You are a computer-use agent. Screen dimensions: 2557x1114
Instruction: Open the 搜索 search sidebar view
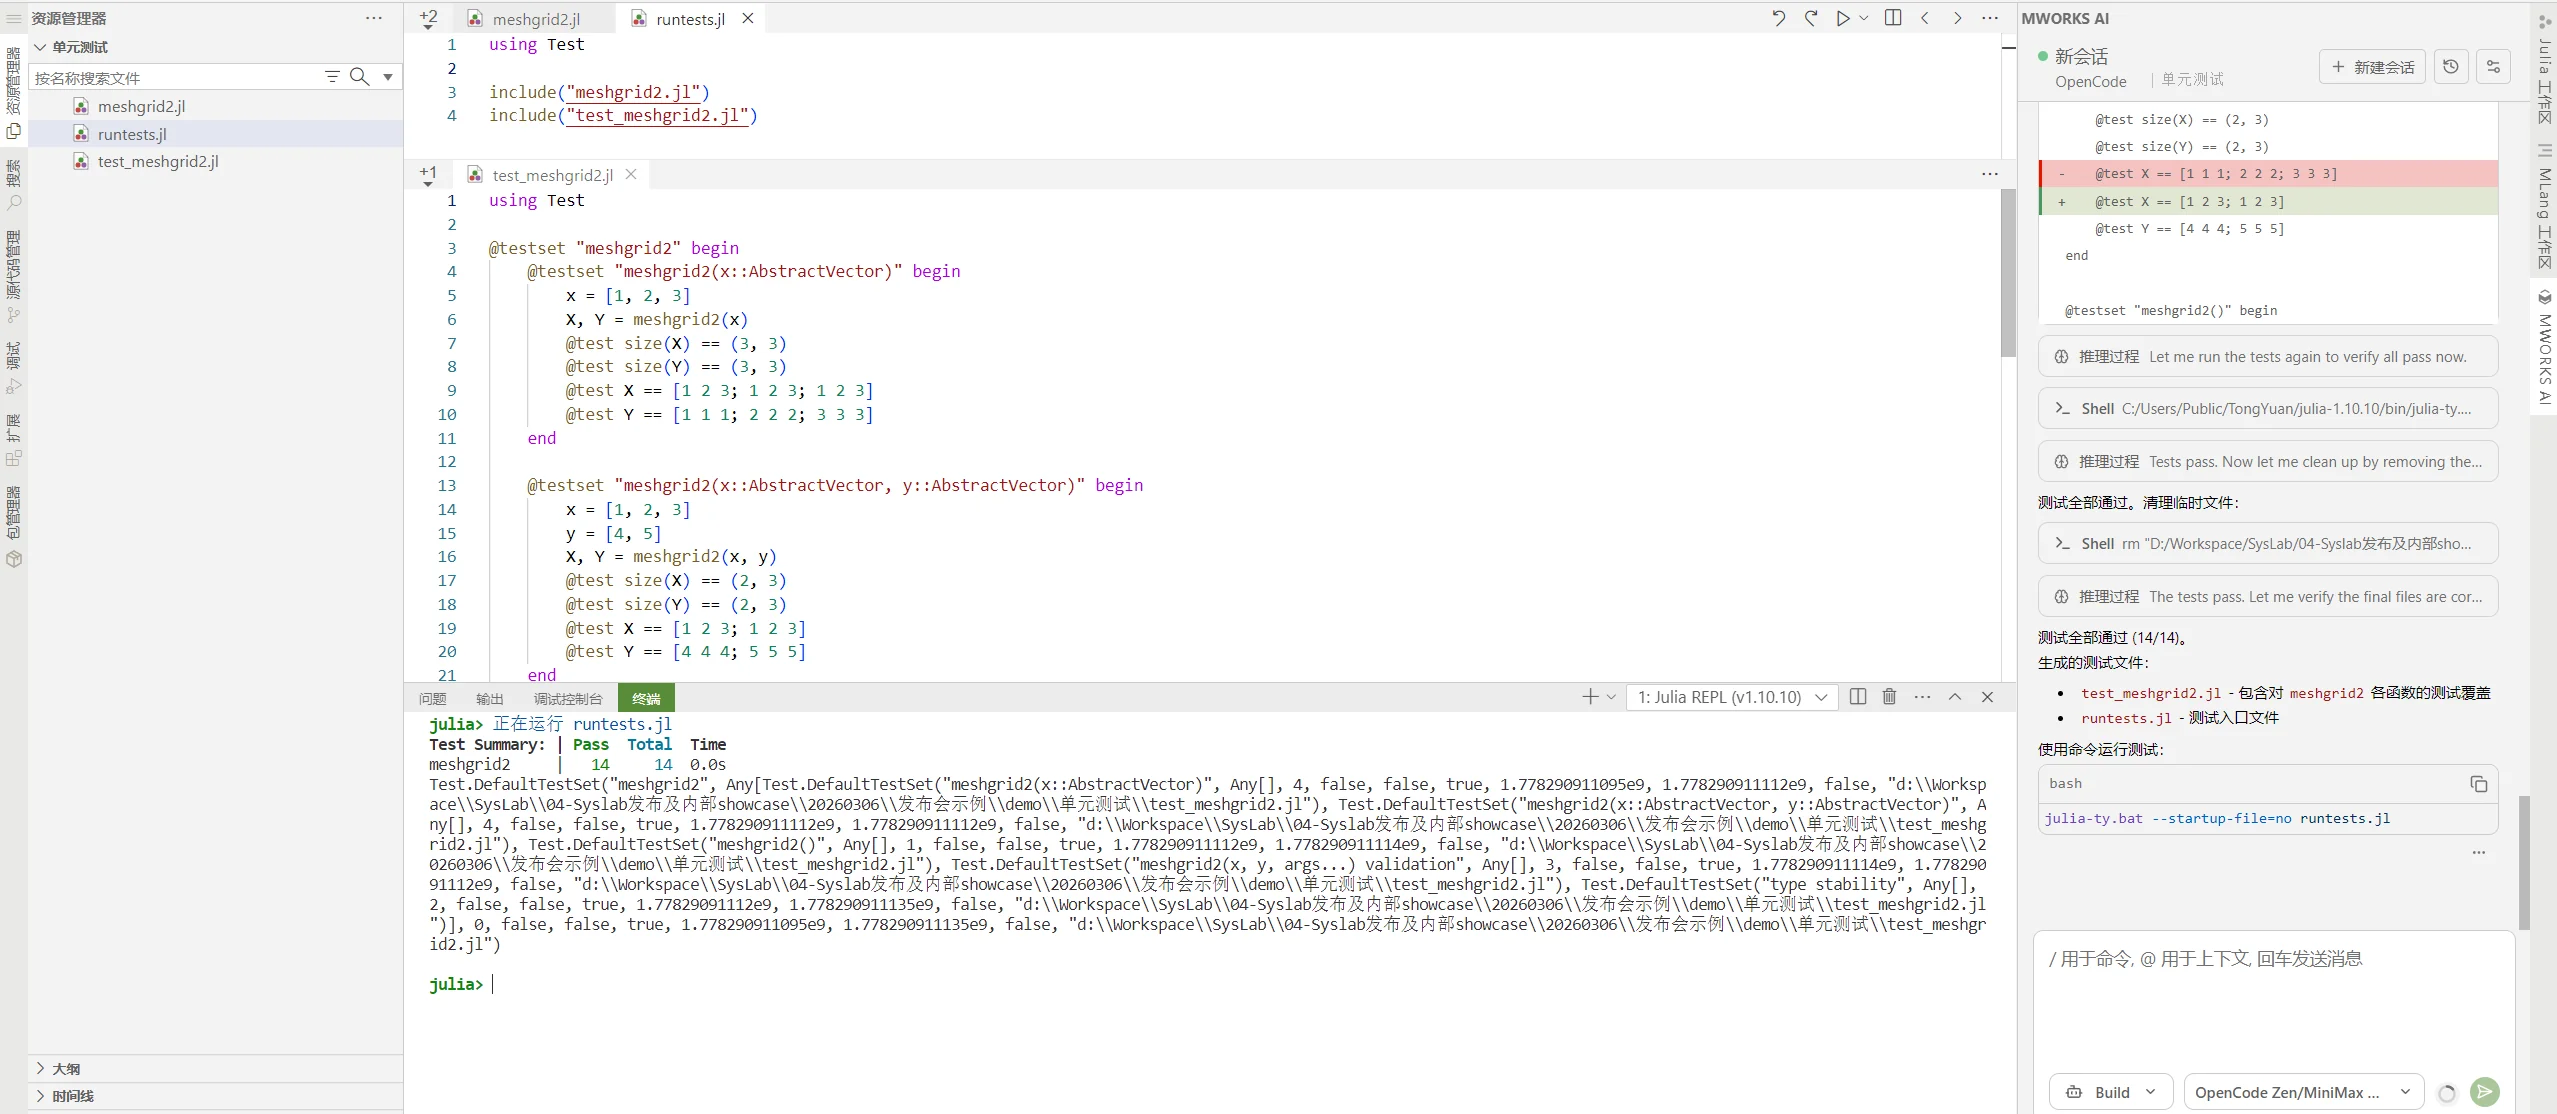tap(13, 184)
